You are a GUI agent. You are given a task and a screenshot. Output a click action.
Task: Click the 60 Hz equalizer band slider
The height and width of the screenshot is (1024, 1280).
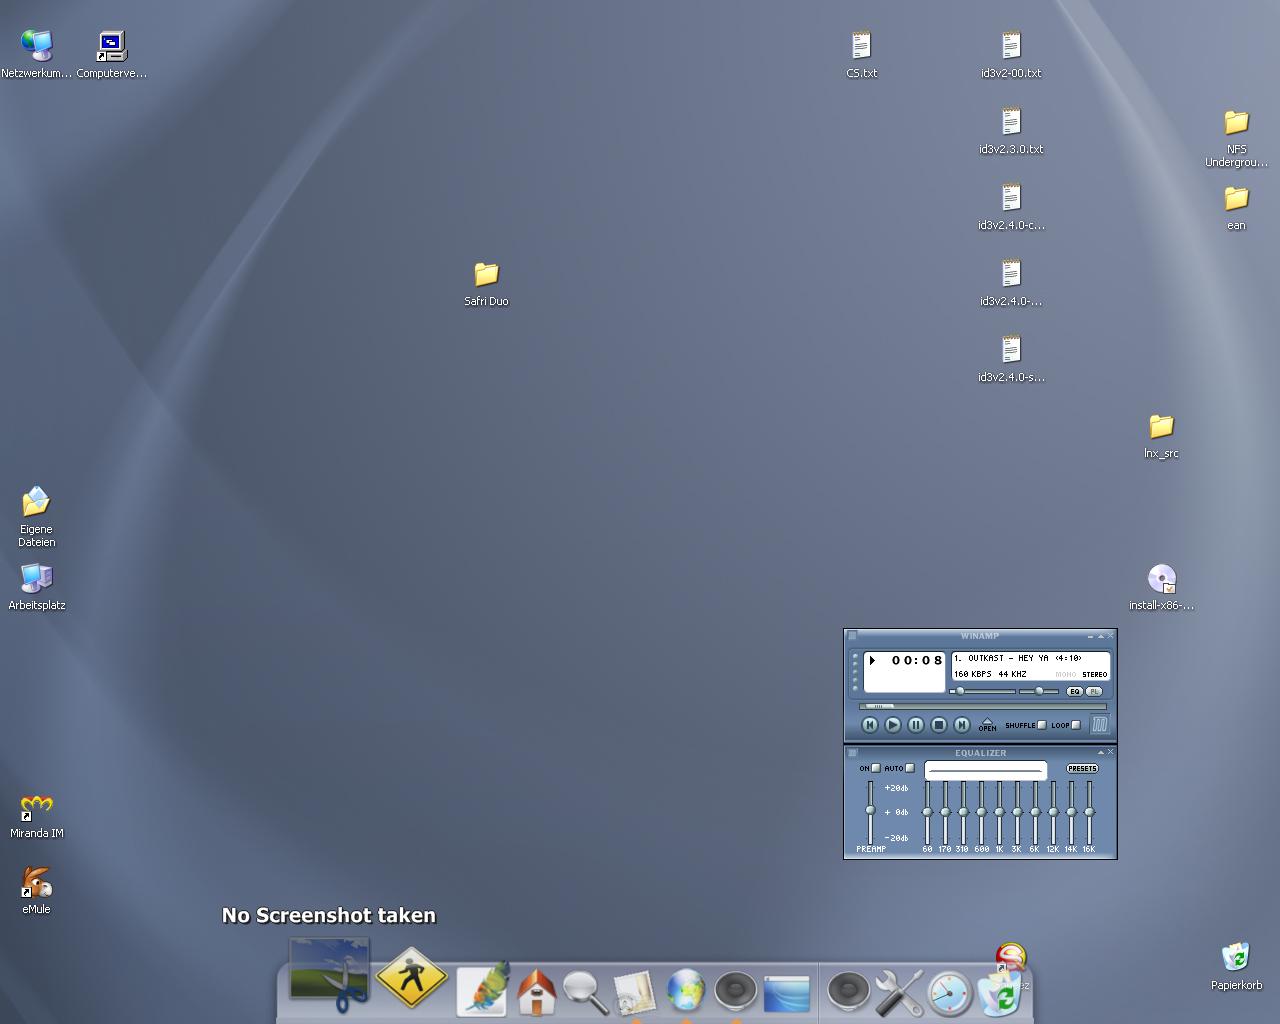tap(927, 812)
